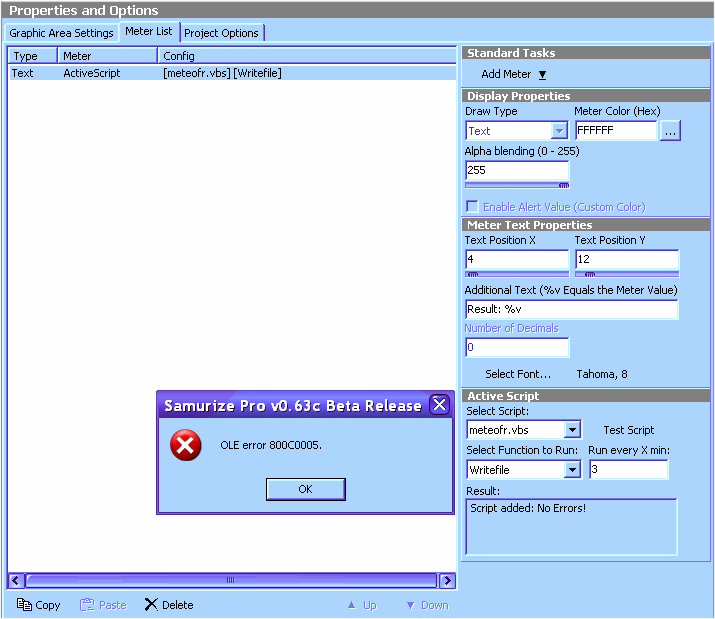Click the Additional Text input field

(x=571, y=310)
